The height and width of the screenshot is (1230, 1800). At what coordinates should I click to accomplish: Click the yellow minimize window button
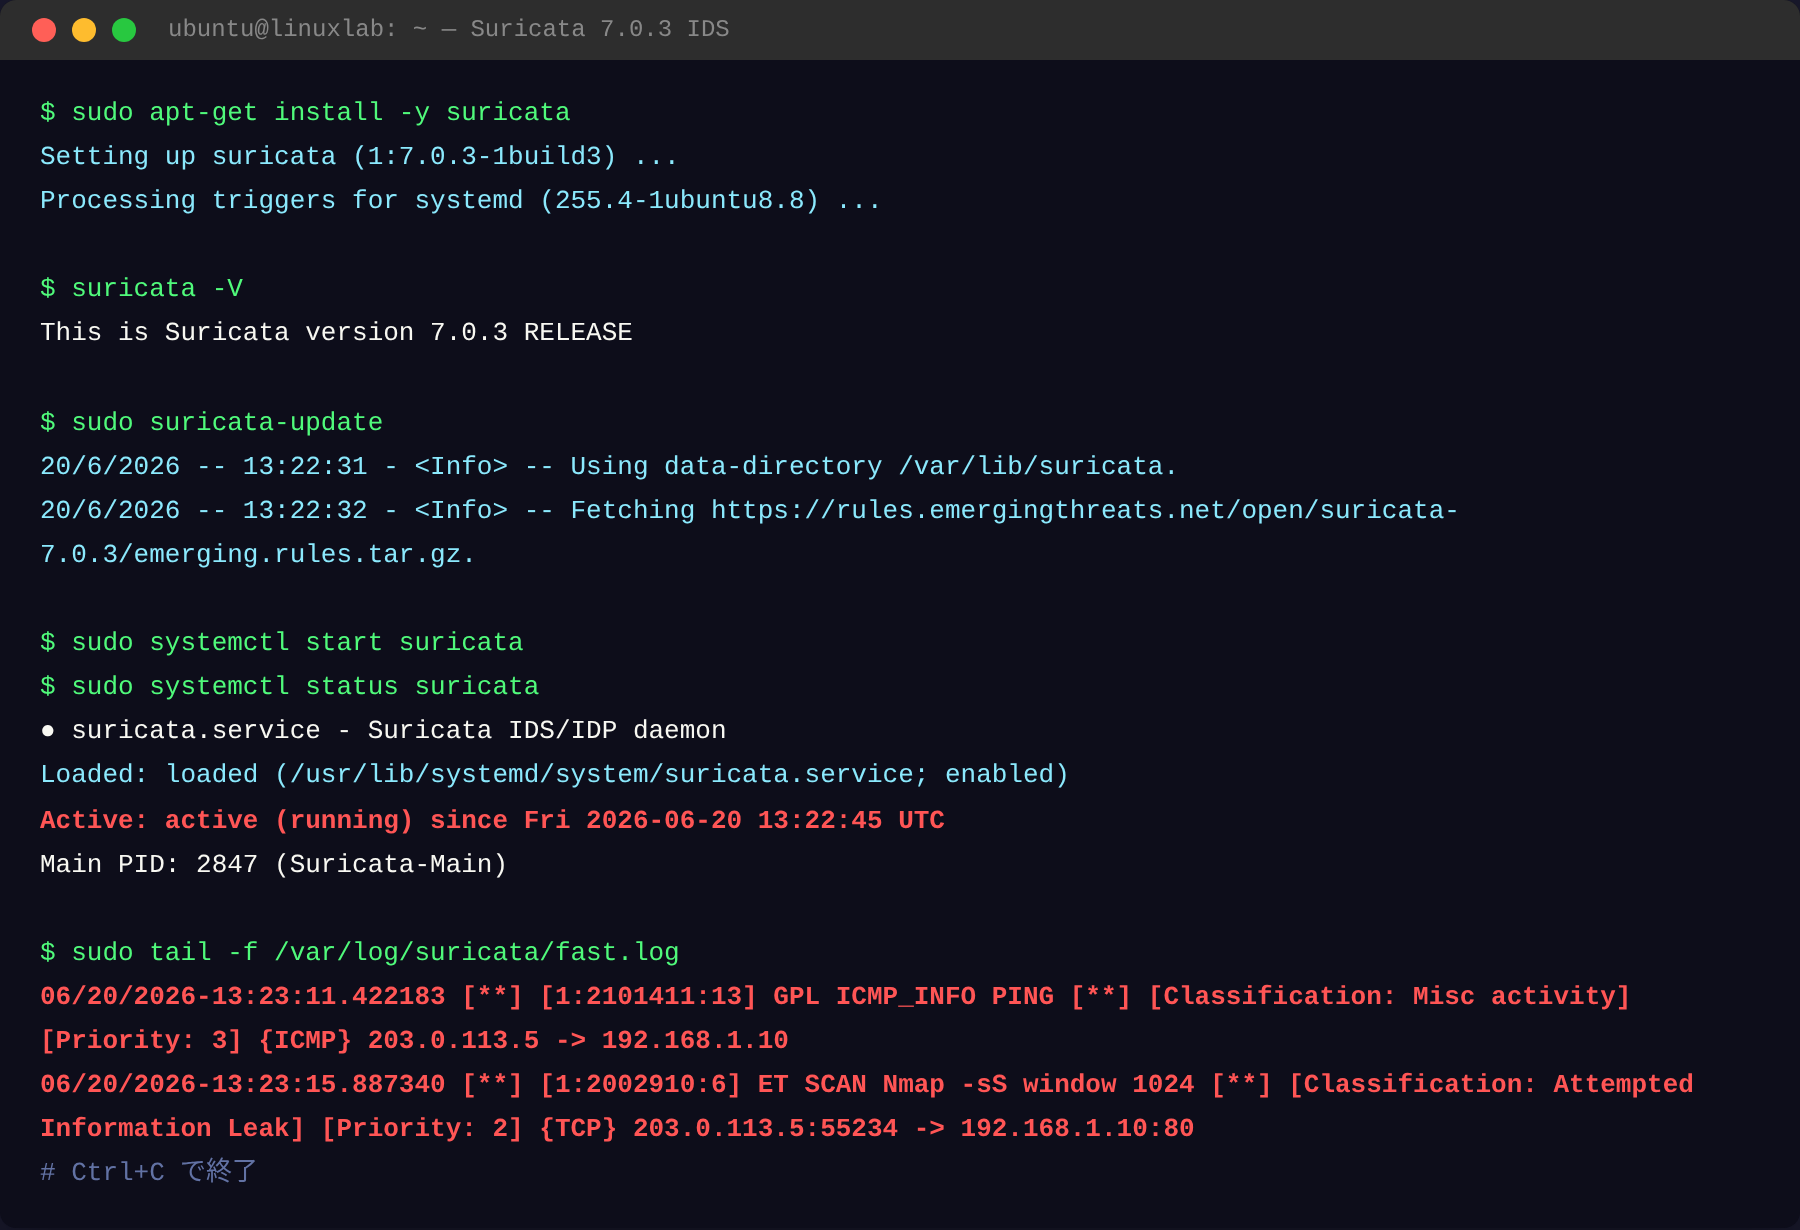84,30
